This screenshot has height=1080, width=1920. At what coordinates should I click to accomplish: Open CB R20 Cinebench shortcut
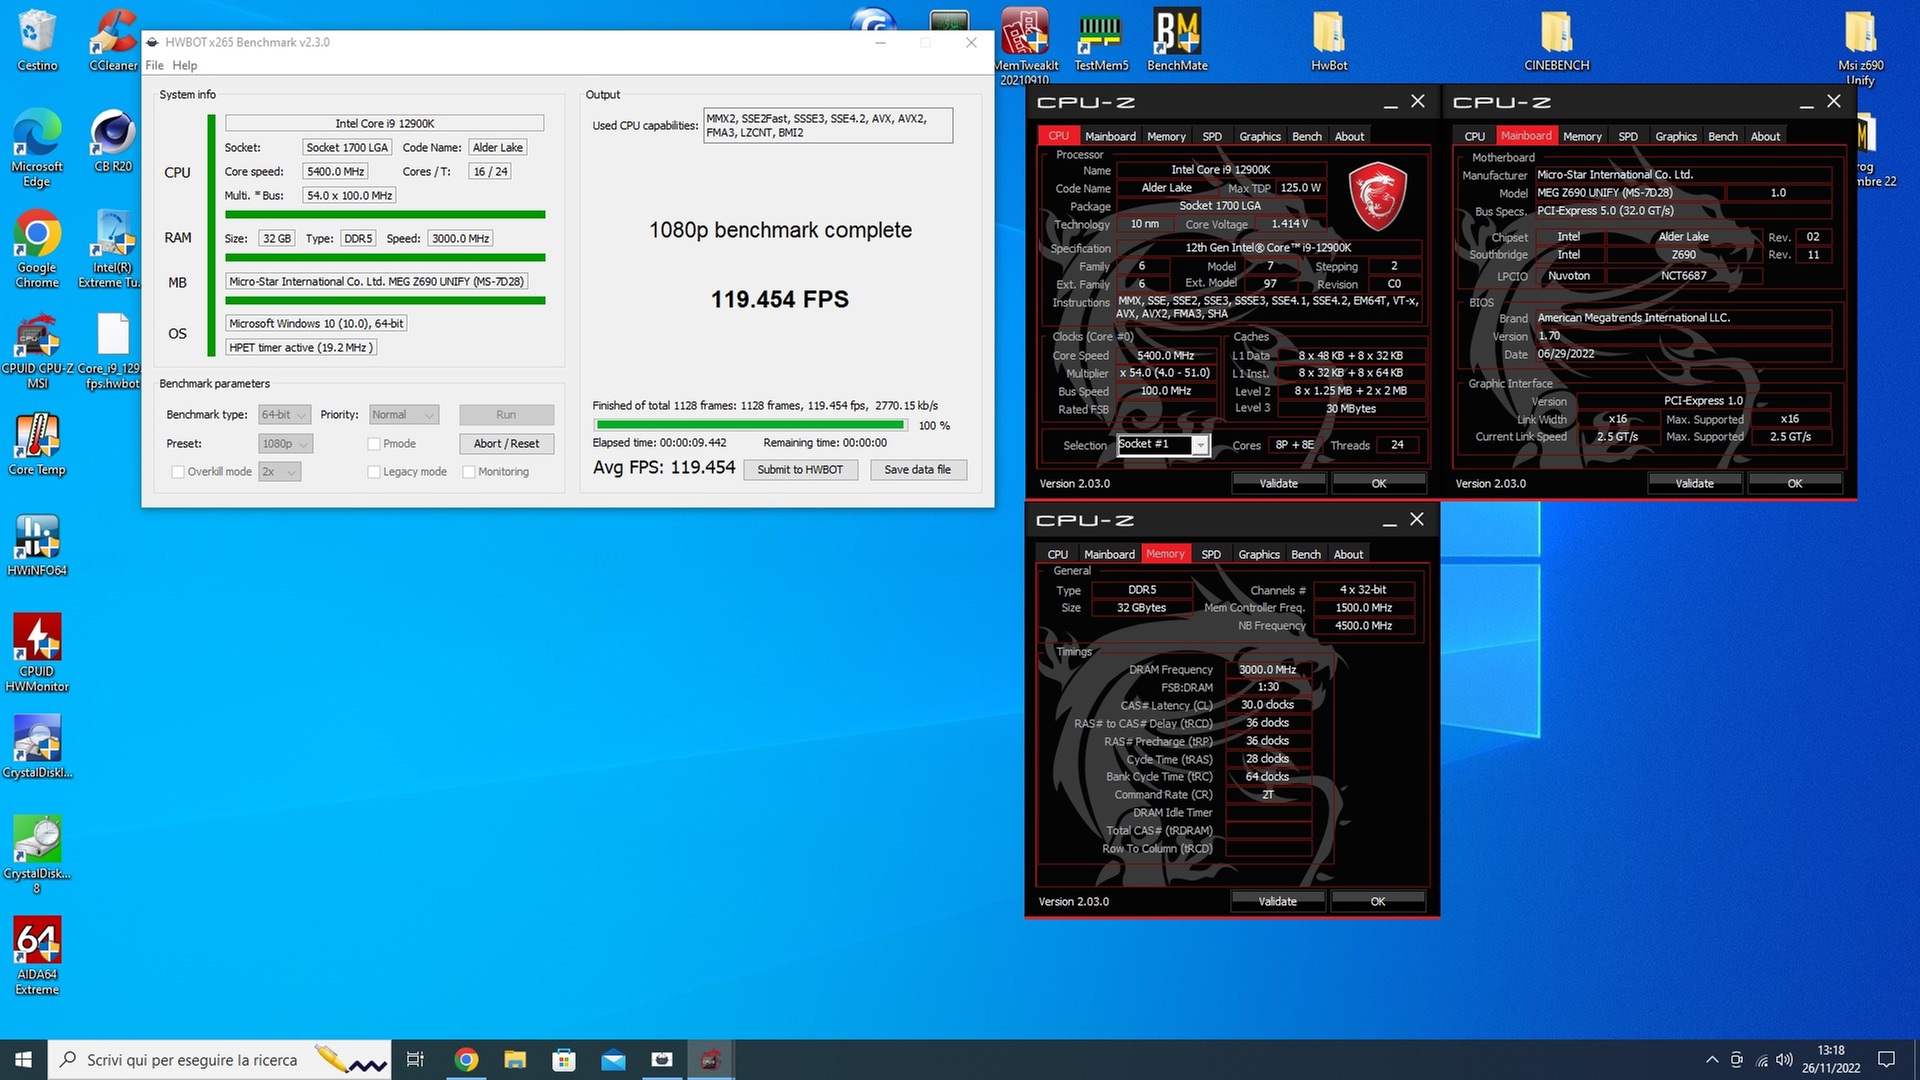(113, 141)
